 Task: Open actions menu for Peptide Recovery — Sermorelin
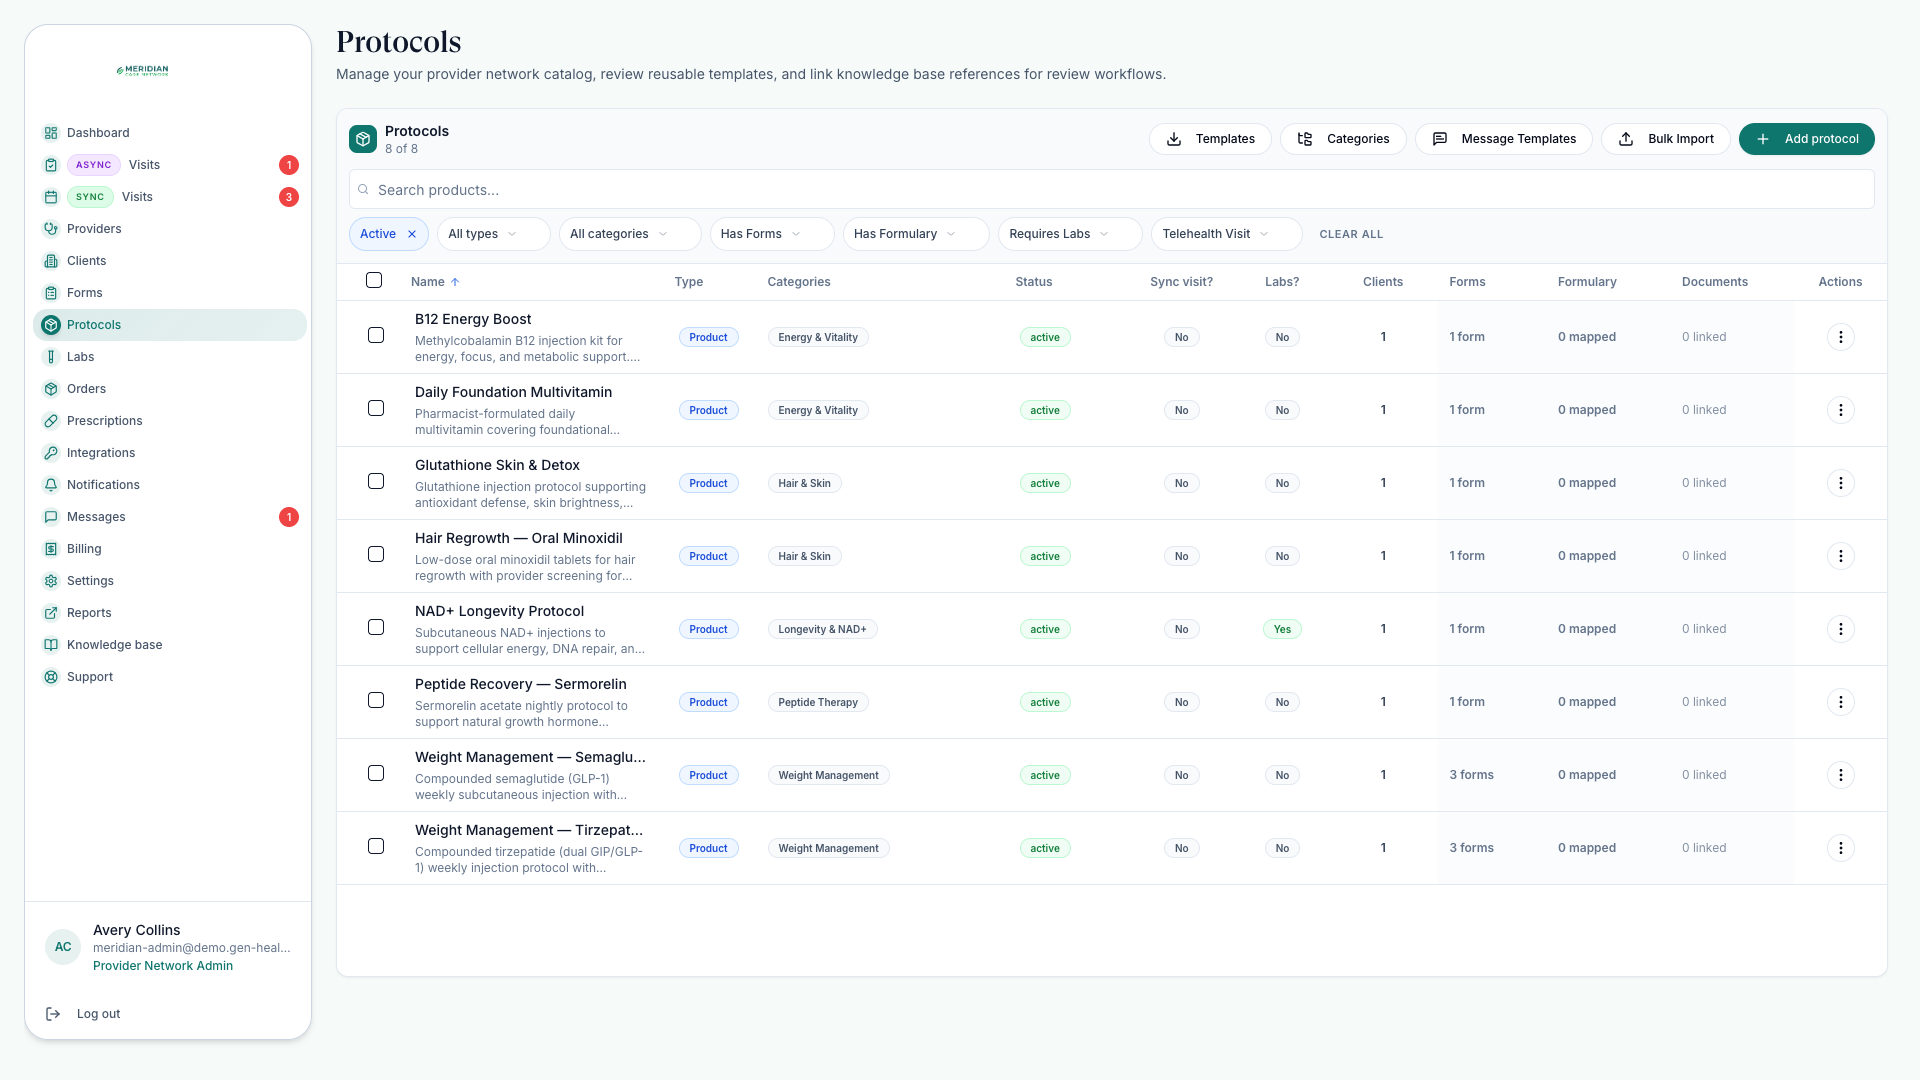1840,702
